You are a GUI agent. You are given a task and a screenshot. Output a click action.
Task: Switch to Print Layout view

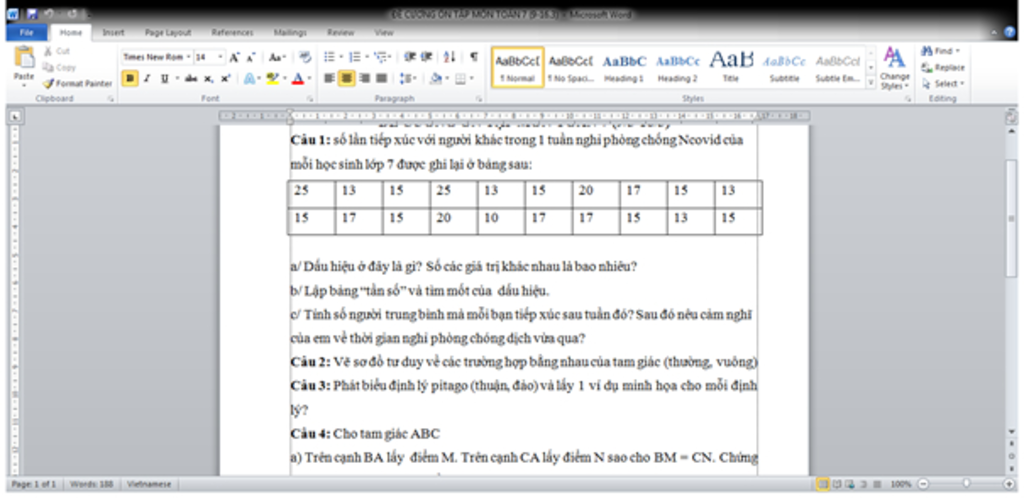(x=823, y=484)
